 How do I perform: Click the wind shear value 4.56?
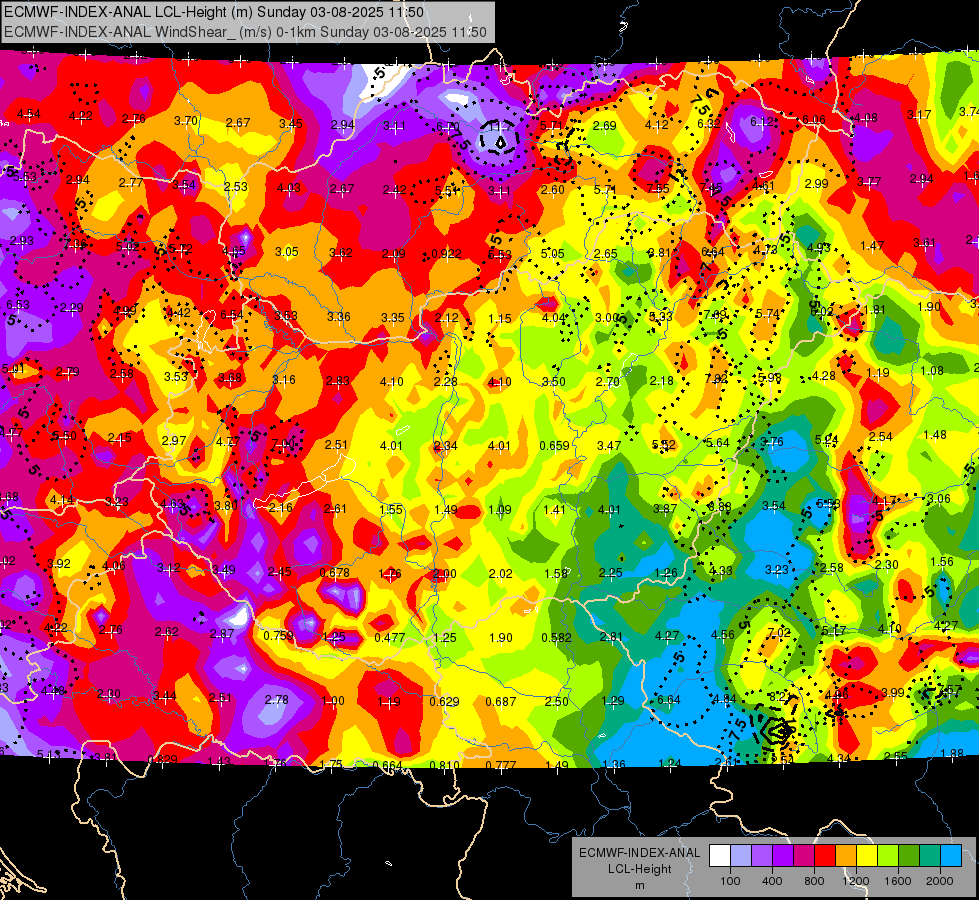pos(723,635)
